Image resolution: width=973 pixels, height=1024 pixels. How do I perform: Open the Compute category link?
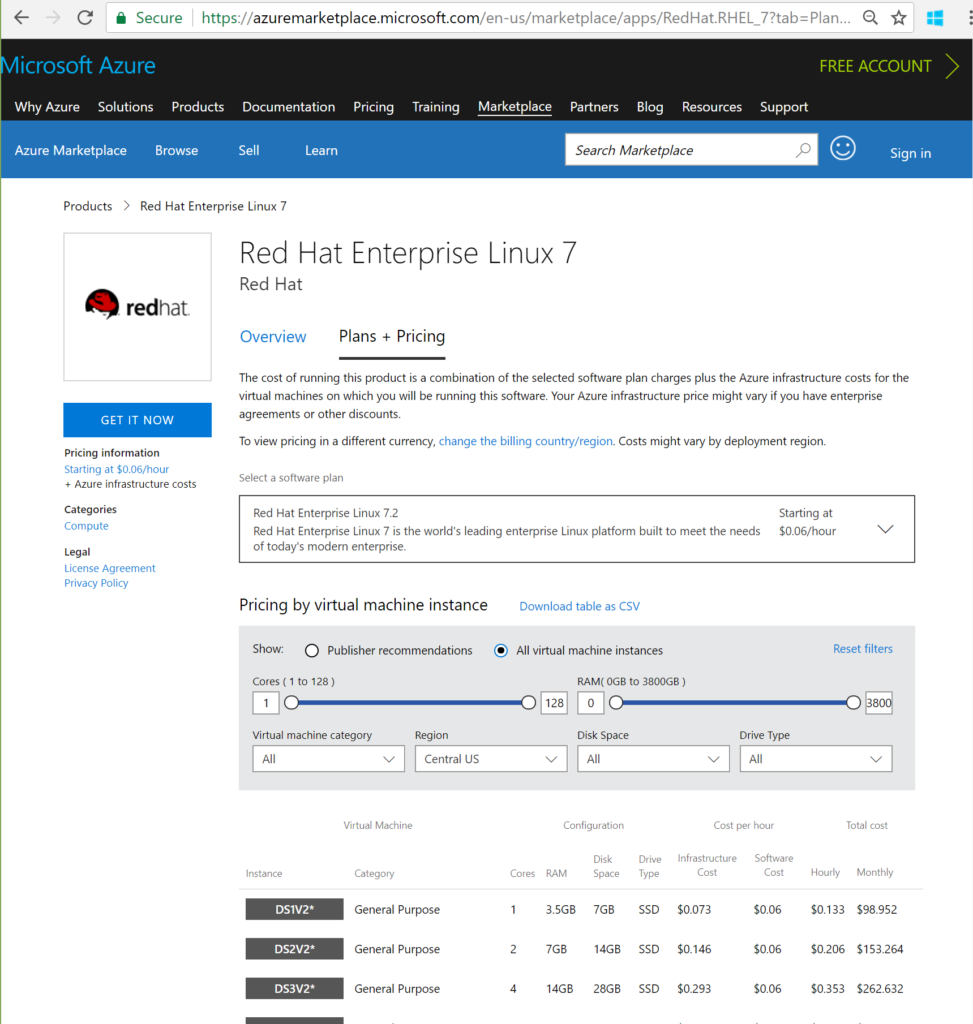coord(86,526)
